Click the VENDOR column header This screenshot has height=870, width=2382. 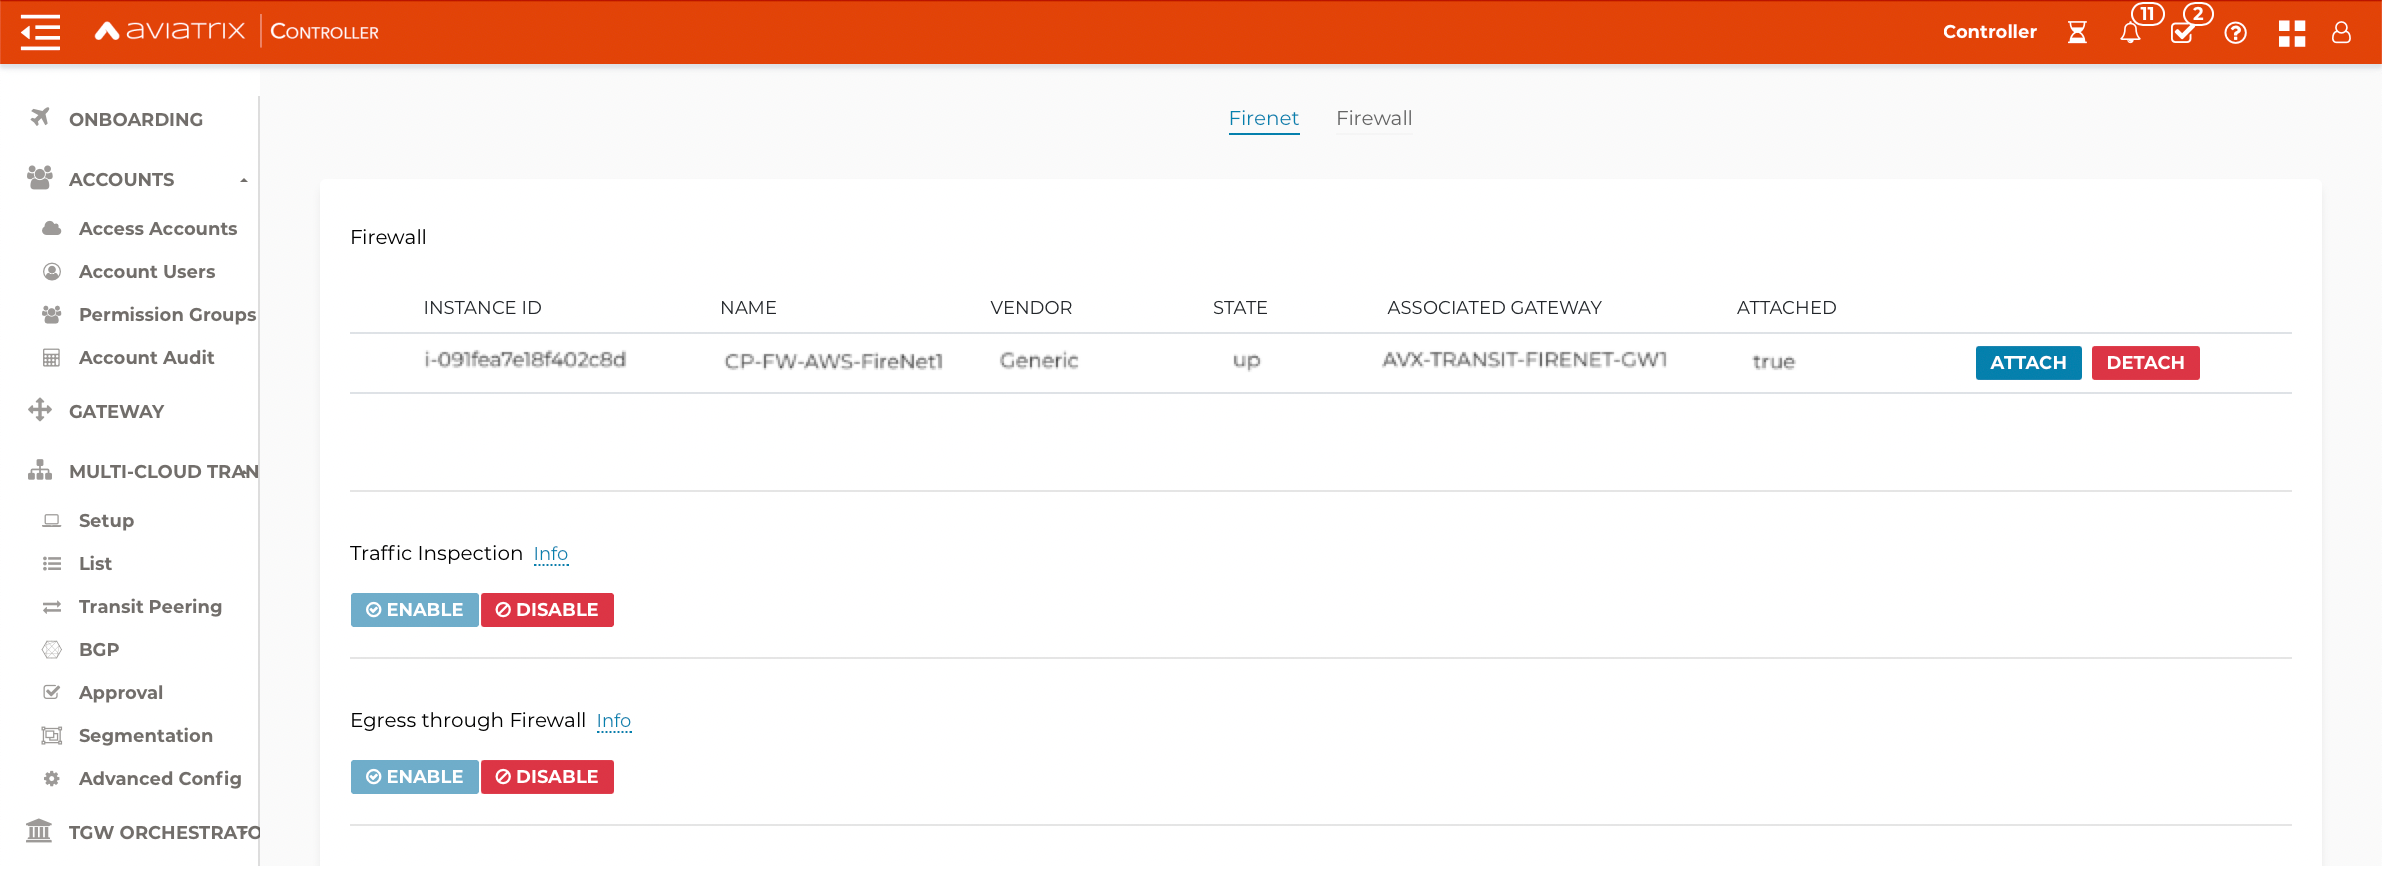(x=1031, y=308)
